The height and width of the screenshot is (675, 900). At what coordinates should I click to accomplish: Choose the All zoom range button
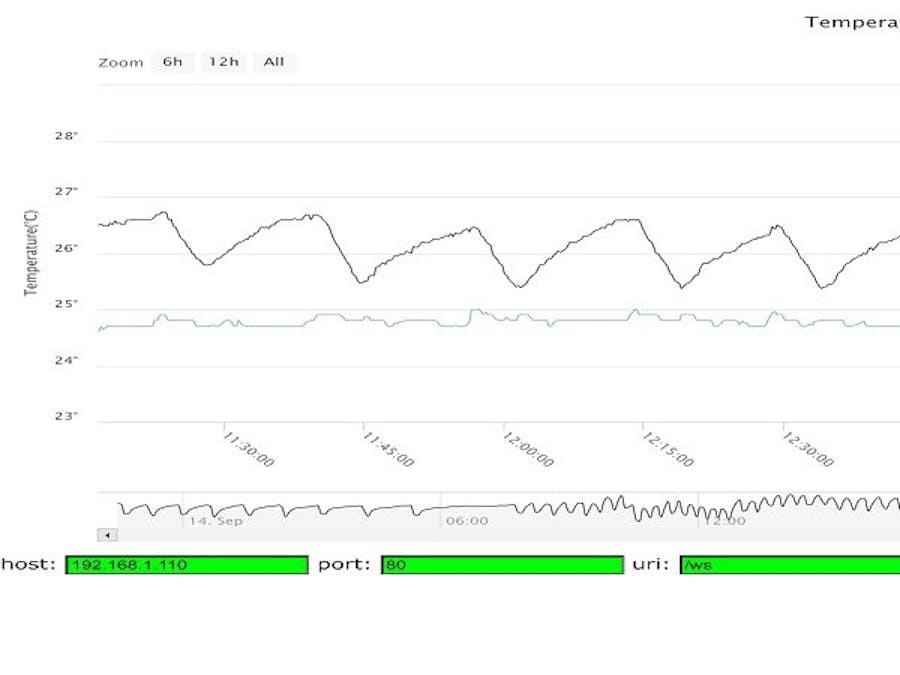click(x=274, y=62)
